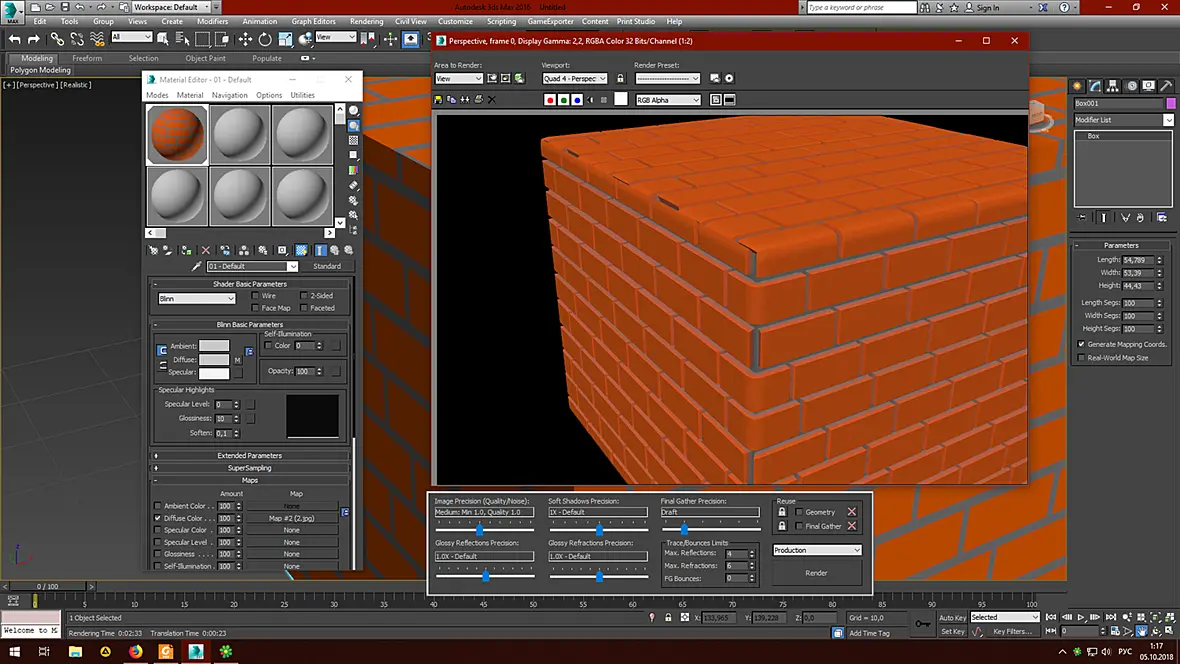
Task: Open the Create tab in command panel
Action: [x=1078, y=86]
